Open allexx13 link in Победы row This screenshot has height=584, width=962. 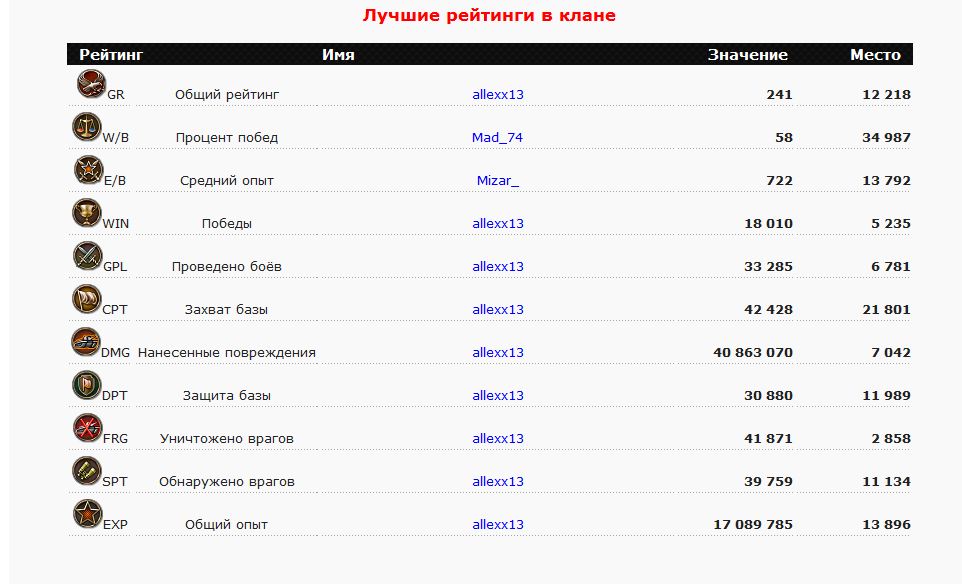coord(498,224)
